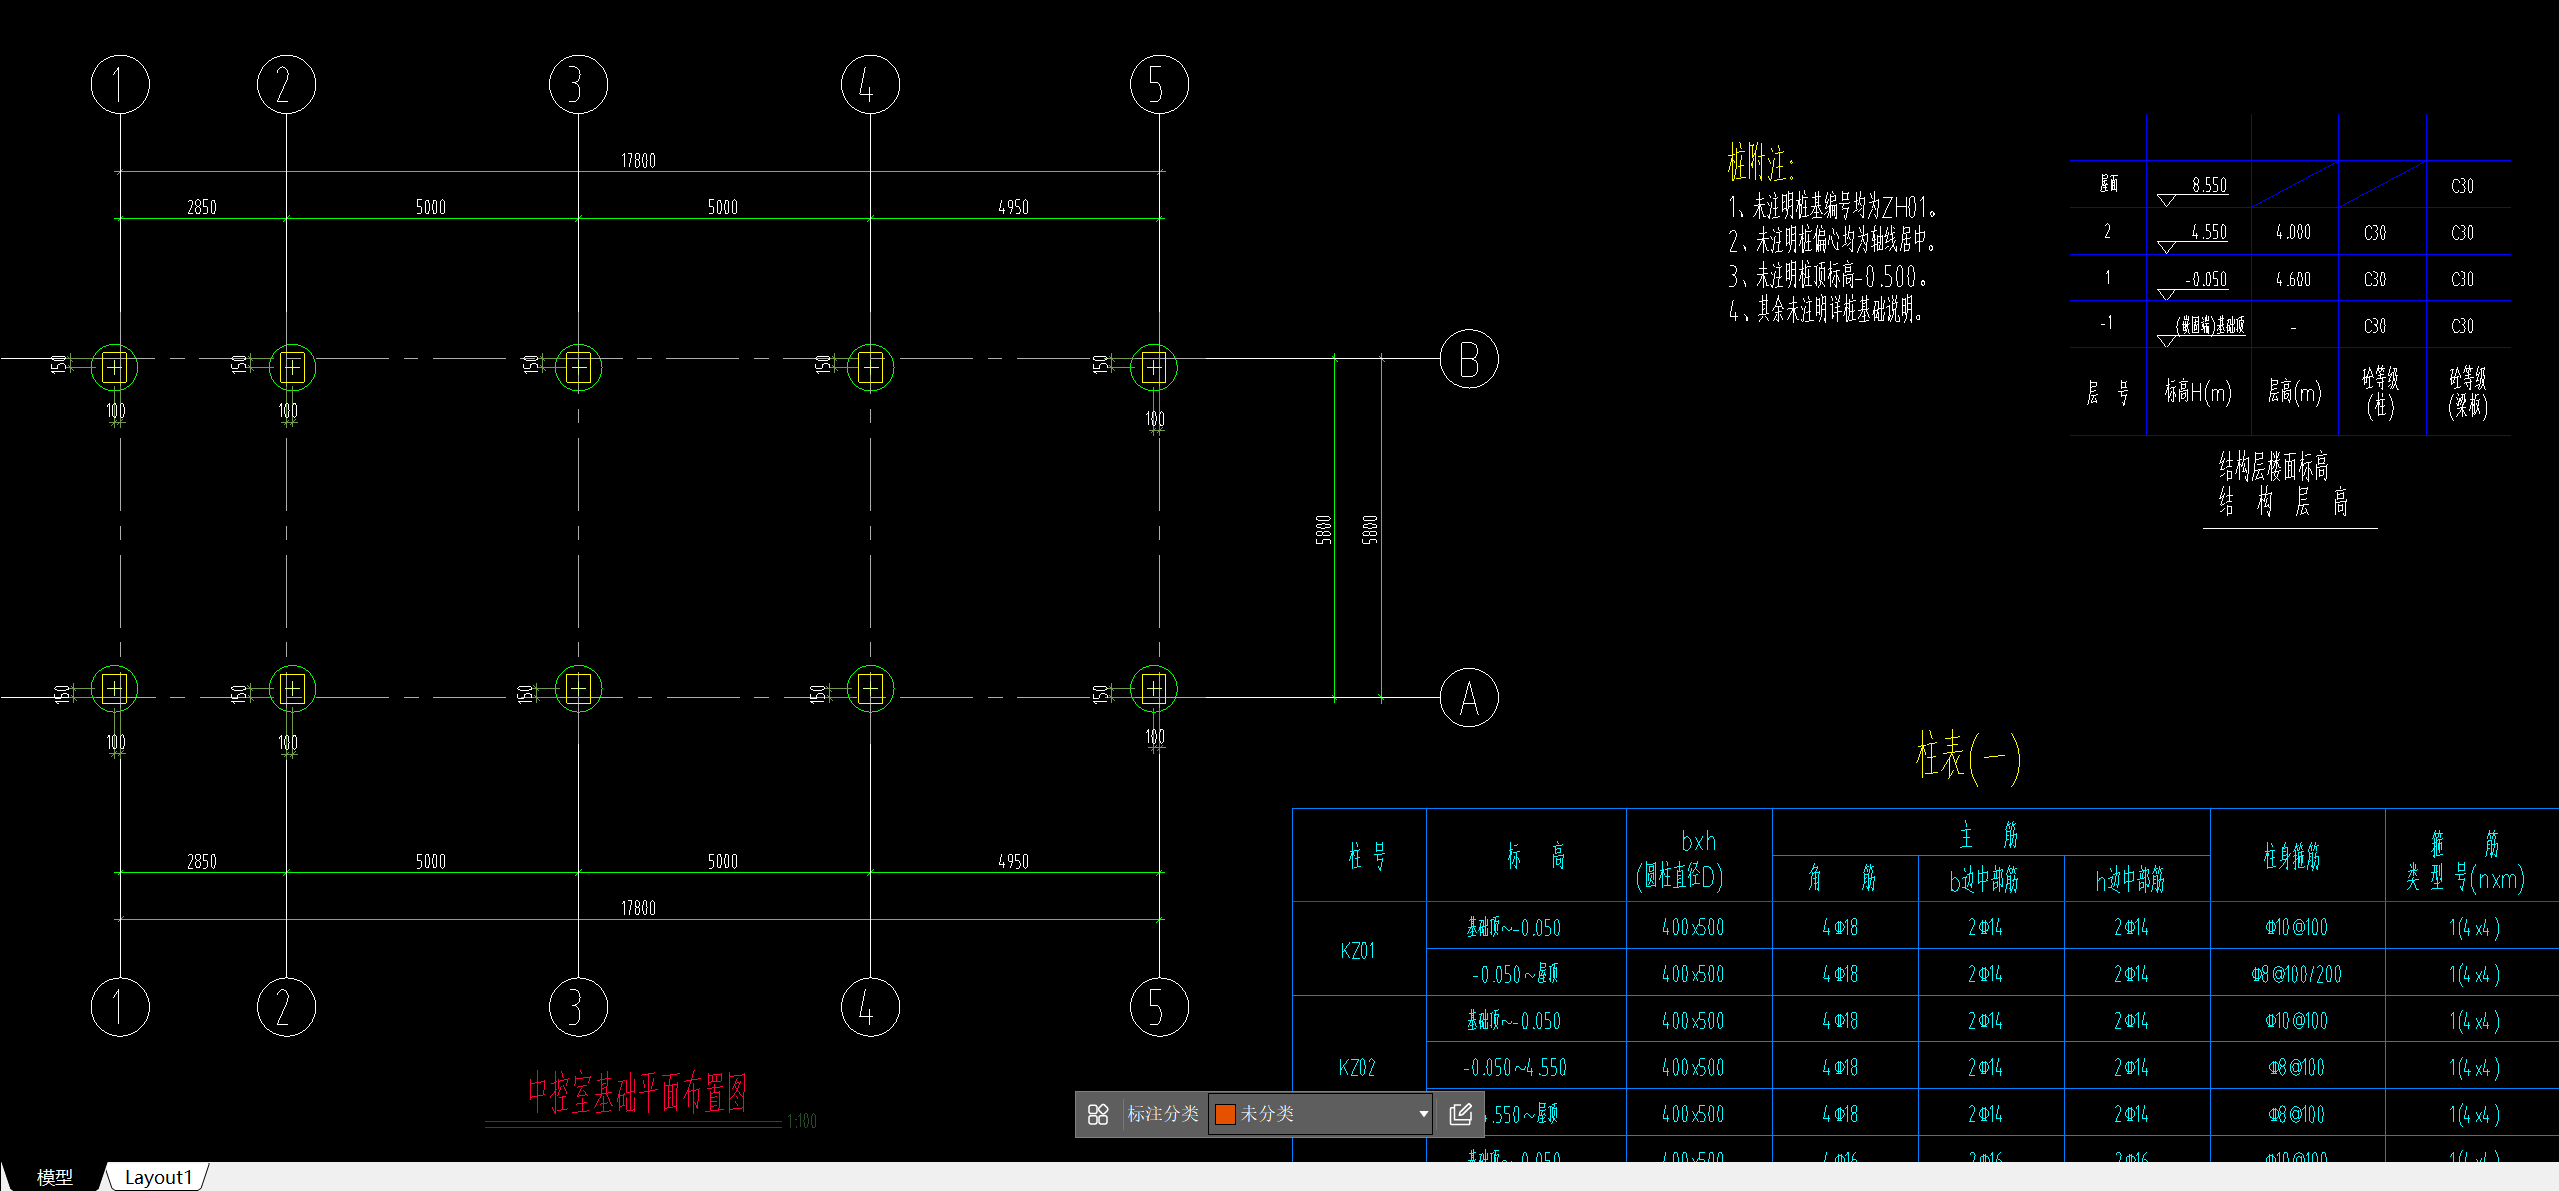
Task: Switch to the 模型 tab
Action: click(55, 1177)
